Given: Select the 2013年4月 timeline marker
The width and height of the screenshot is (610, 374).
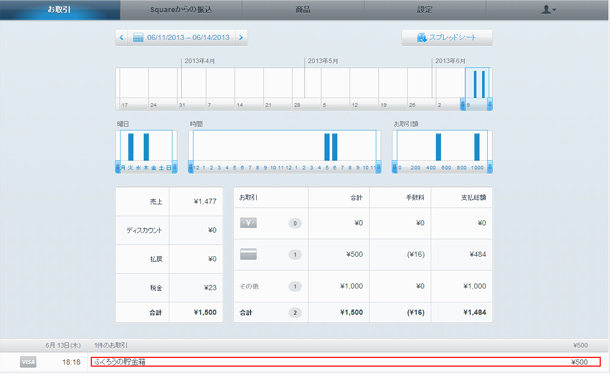Looking at the screenshot, I should pyautogui.click(x=200, y=61).
